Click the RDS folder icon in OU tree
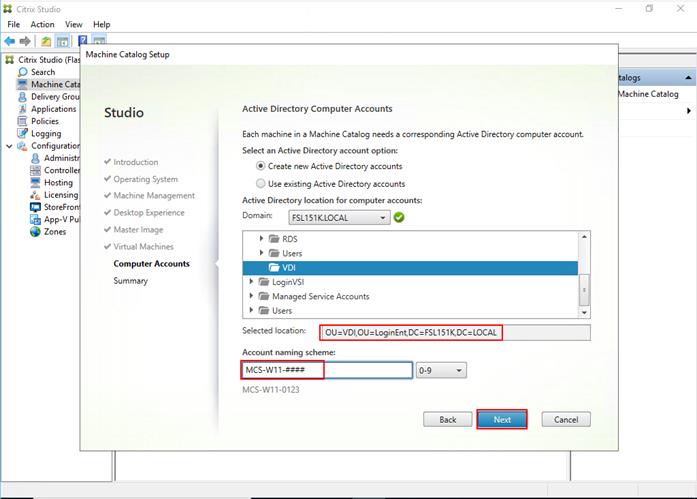Image resolution: width=697 pixels, height=499 pixels. (x=274, y=239)
